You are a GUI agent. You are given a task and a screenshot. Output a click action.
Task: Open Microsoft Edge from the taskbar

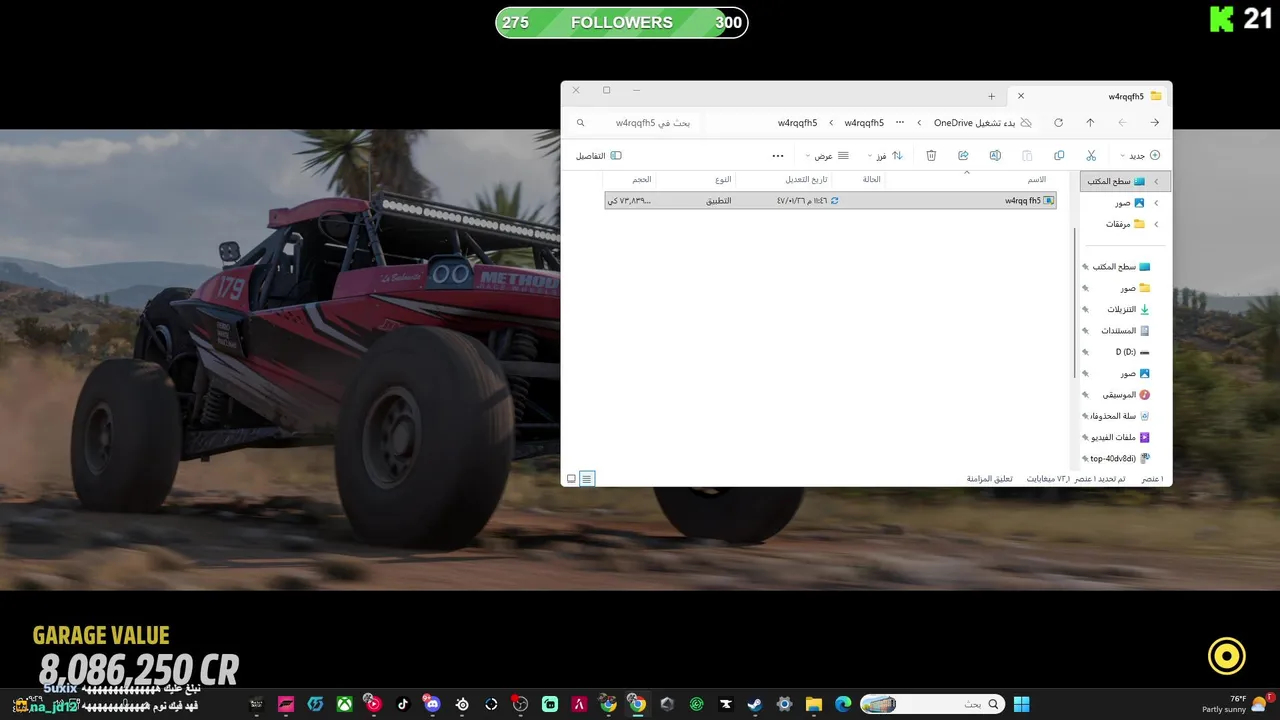[842, 704]
